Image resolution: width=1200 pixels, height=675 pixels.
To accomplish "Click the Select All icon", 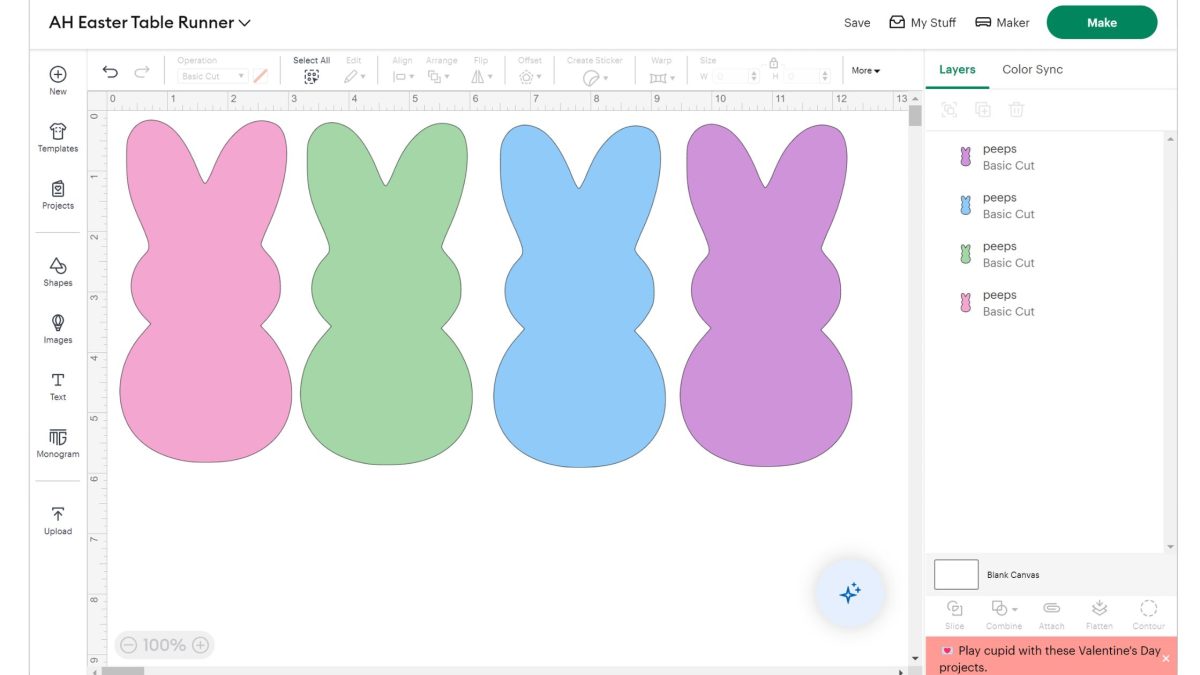I will [311, 76].
